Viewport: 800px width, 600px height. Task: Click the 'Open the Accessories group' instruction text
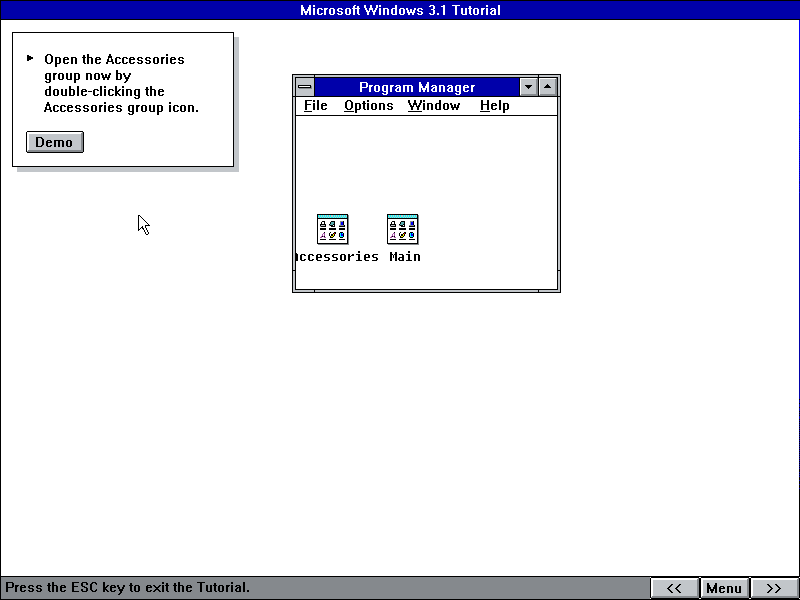coord(121,83)
